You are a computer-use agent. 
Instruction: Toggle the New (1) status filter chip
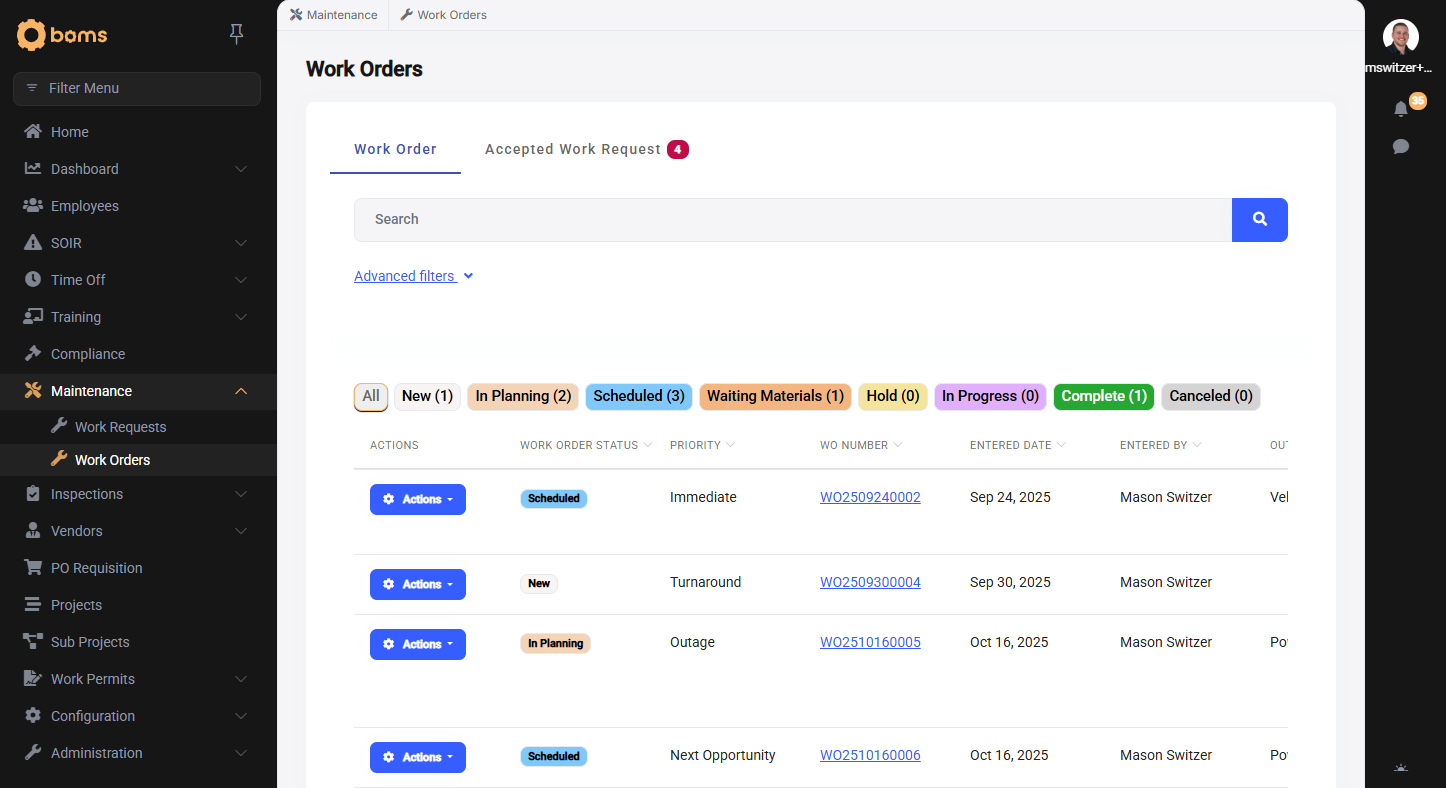click(426, 396)
